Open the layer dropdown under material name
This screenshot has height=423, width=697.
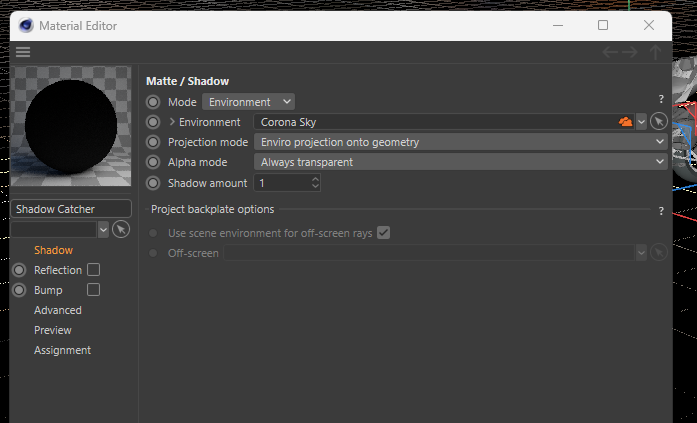coord(103,229)
